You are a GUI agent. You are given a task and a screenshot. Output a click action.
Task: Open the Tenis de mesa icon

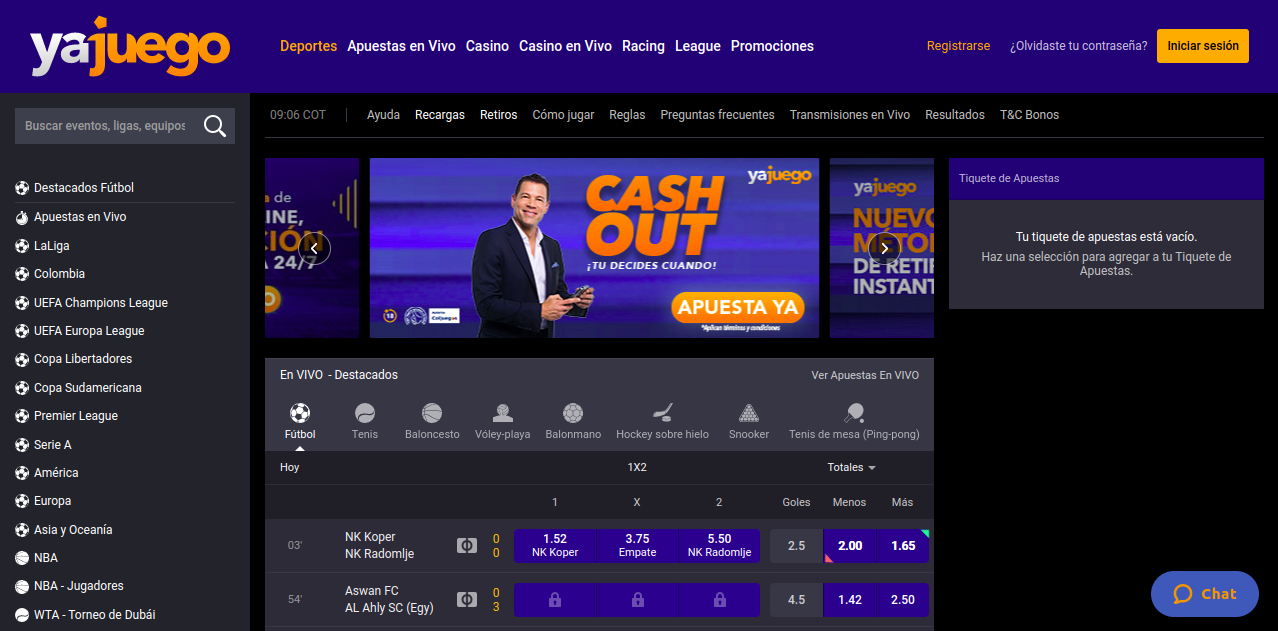(x=854, y=413)
